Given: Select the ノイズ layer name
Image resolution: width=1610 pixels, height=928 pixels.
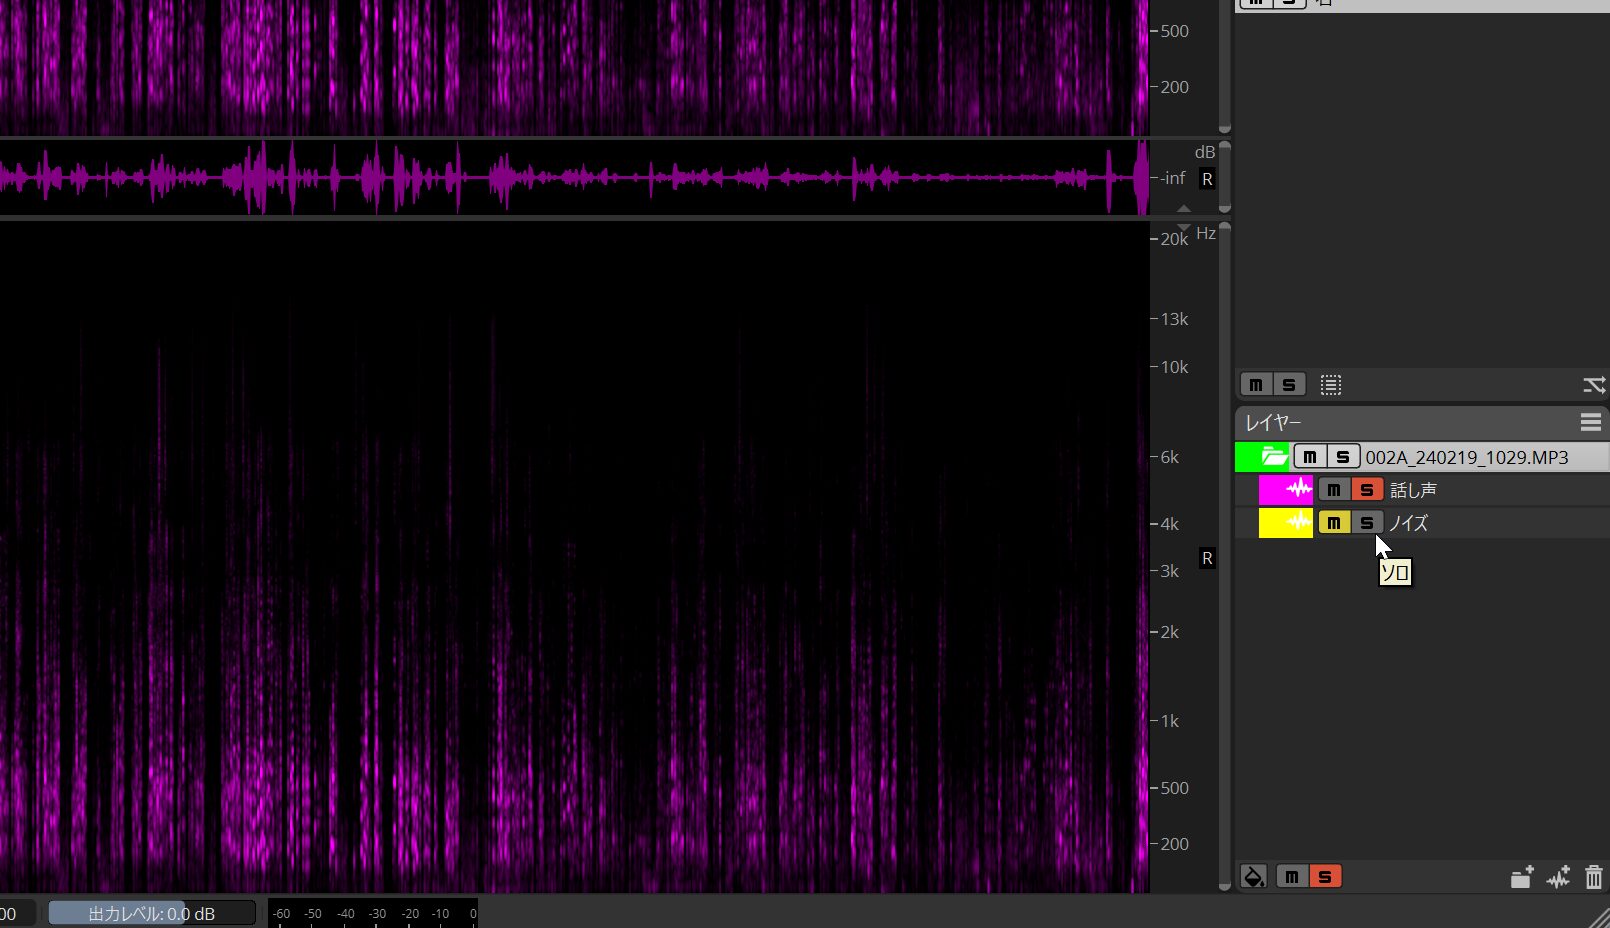Looking at the screenshot, I should pos(1409,523).
